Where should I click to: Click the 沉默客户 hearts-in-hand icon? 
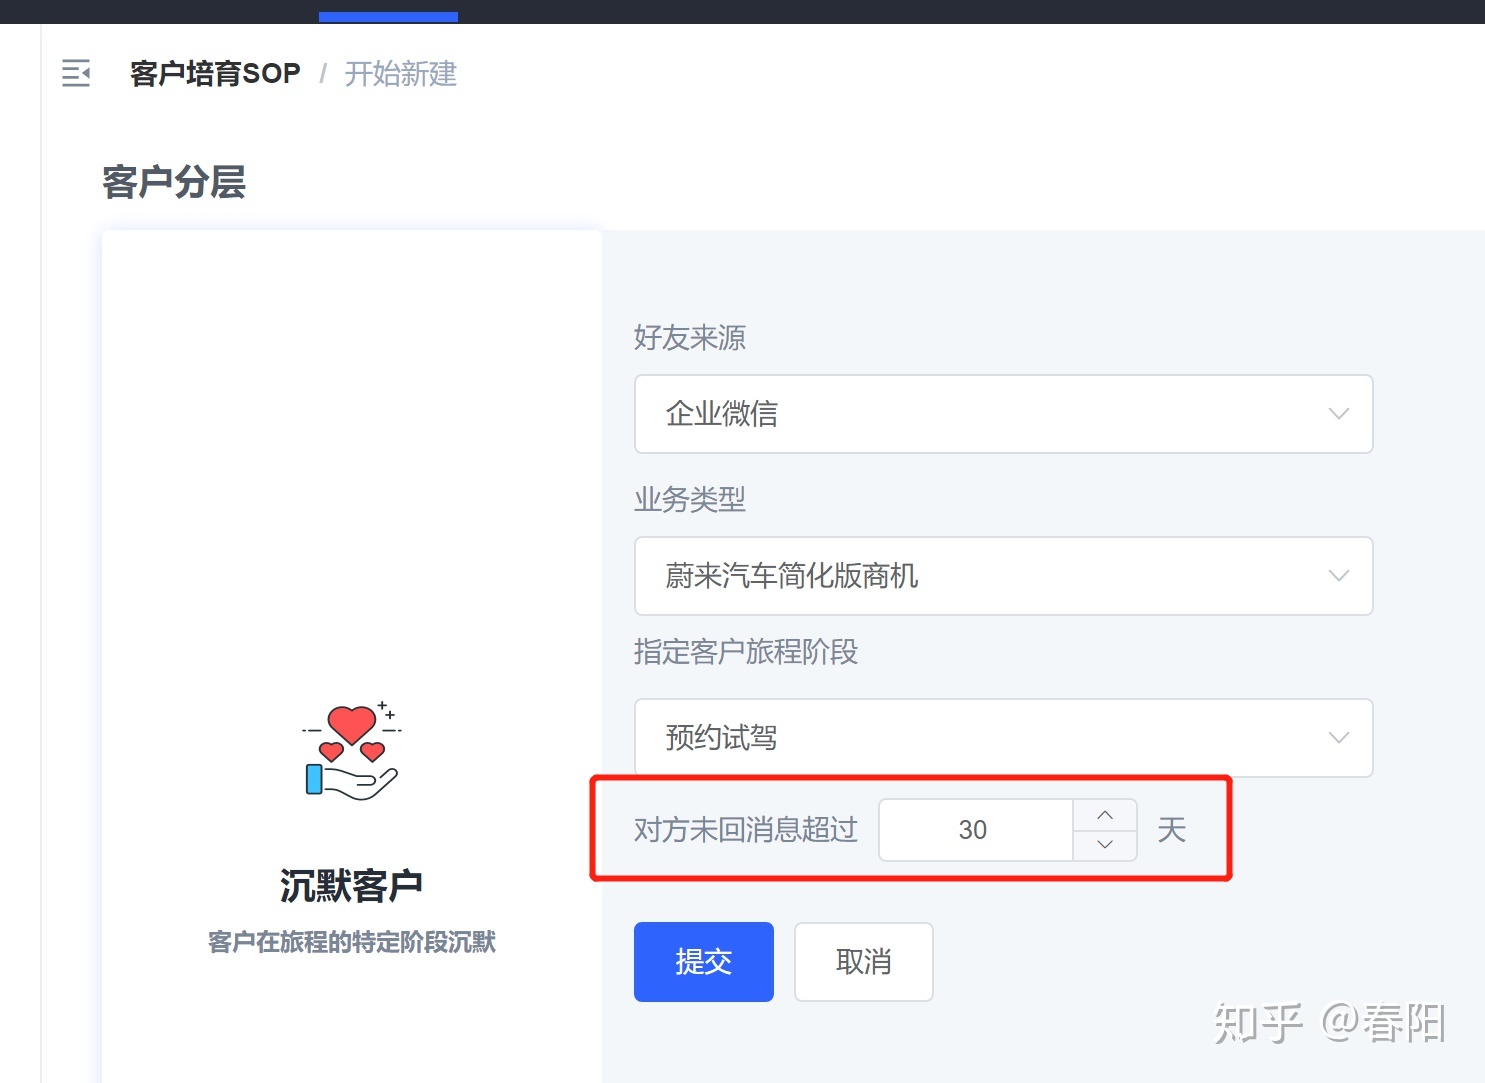[352, 751]
